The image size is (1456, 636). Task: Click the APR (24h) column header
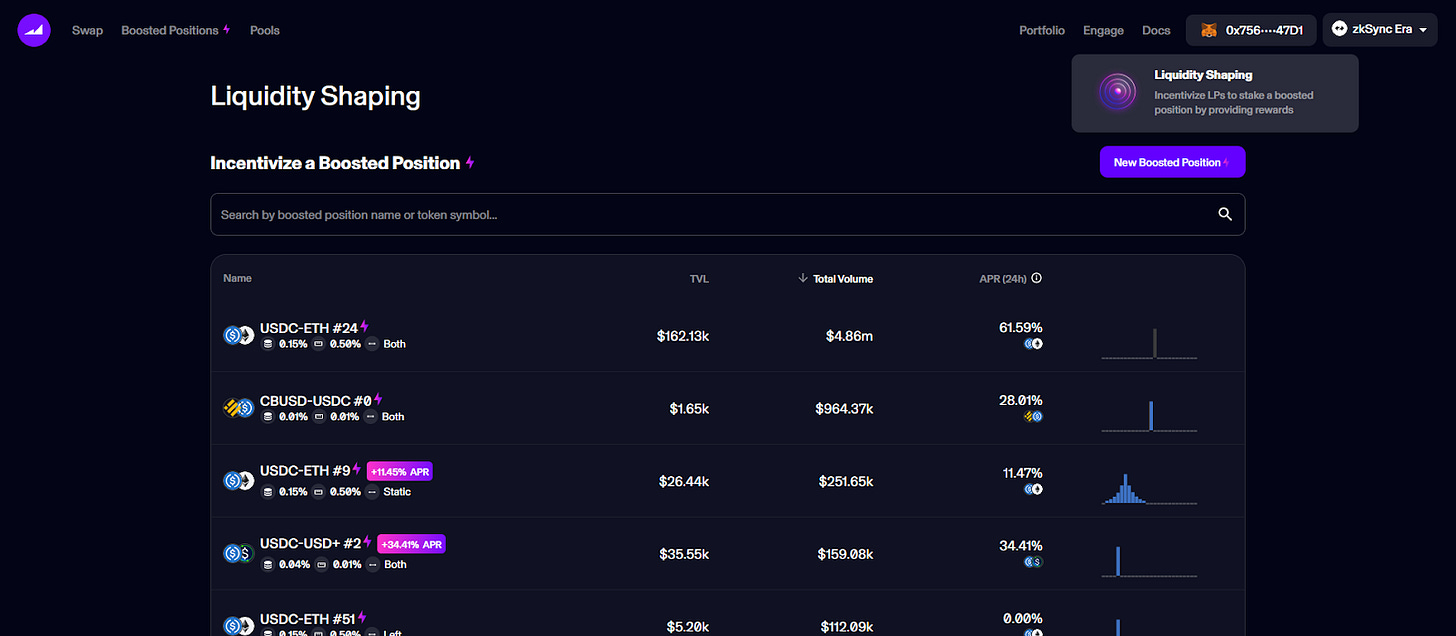pyautogui.click(x=1003, y=279)
